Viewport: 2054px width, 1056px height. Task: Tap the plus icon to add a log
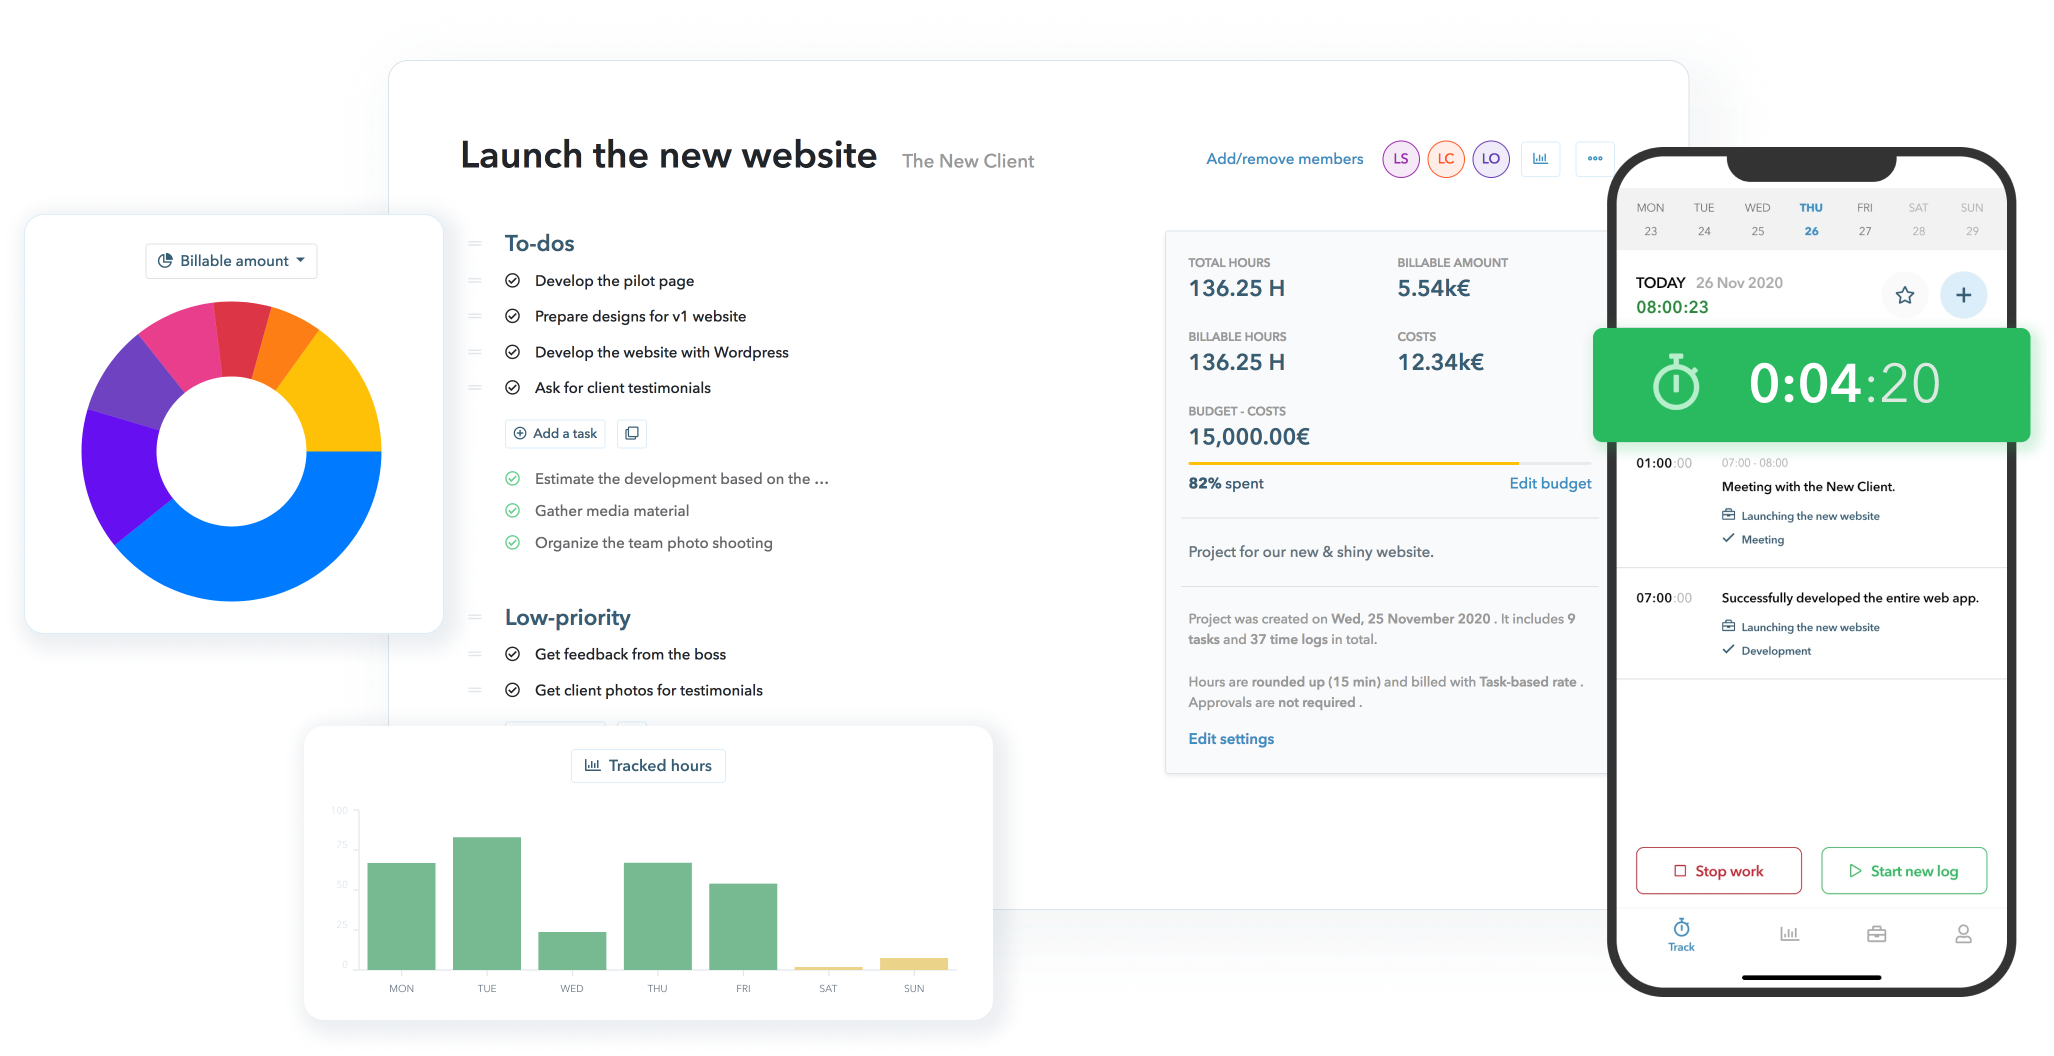pos(1963,295)
